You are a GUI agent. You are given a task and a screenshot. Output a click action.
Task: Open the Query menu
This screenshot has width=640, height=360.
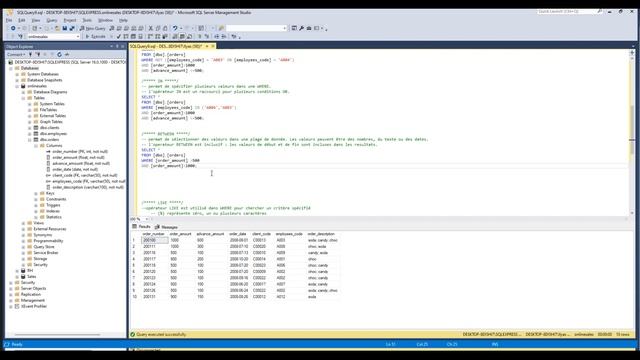click(x=52, y=20)
